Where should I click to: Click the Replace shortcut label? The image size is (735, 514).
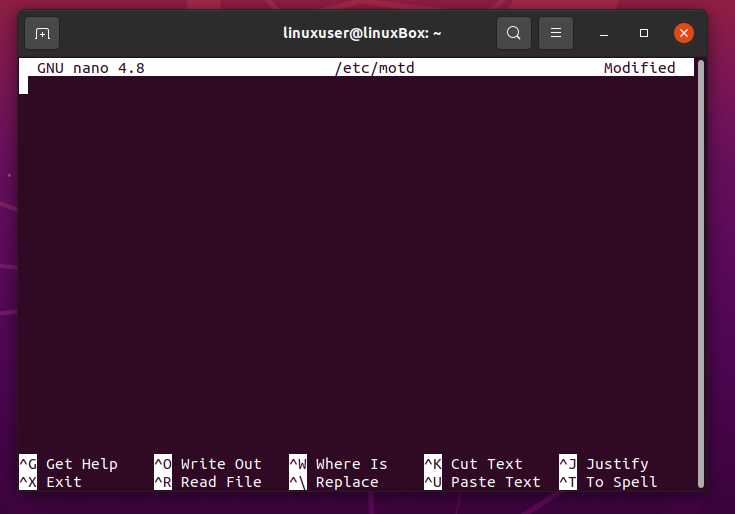[346, 482]
